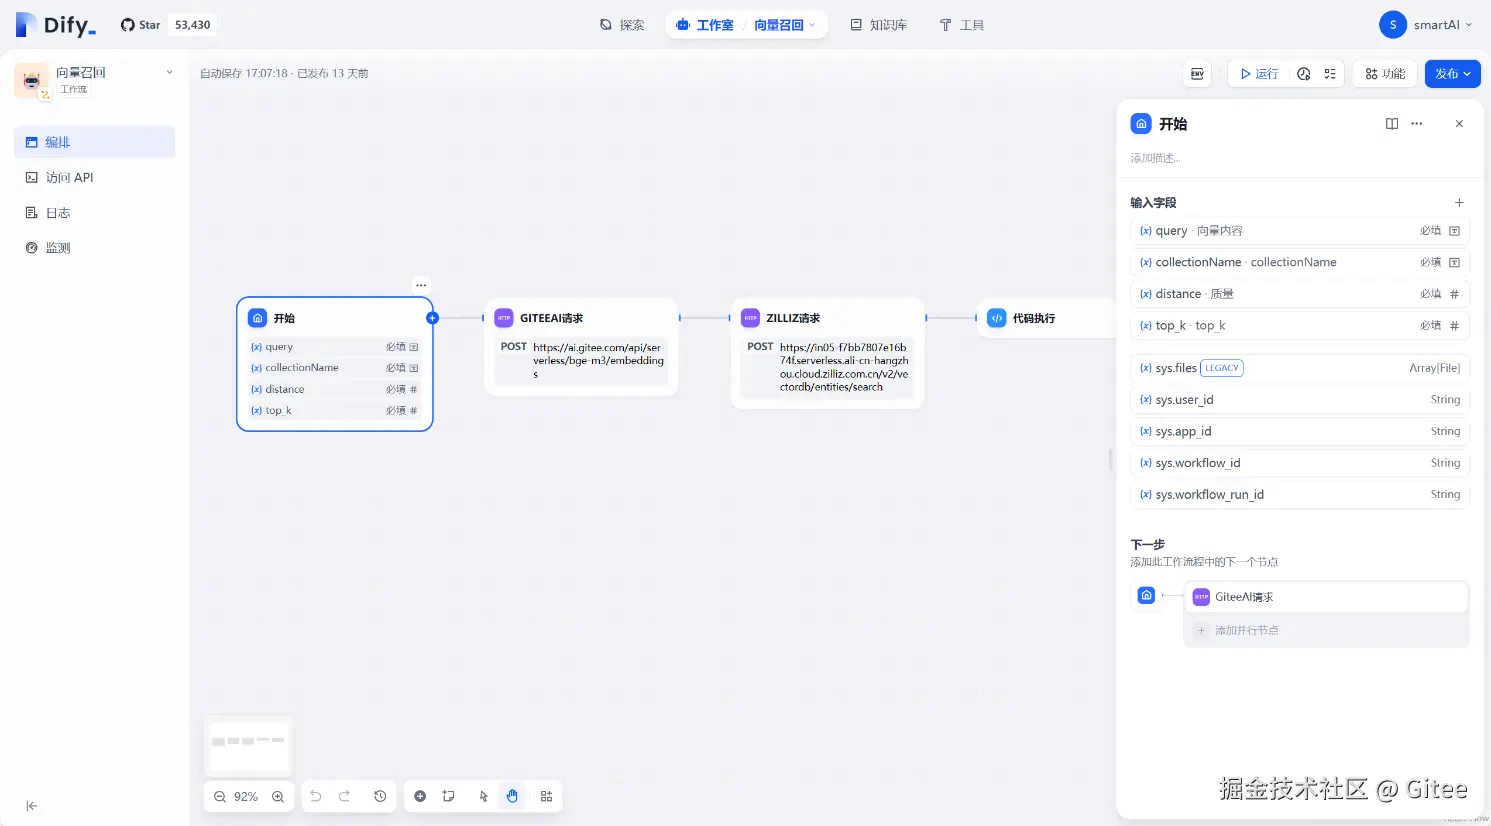Viewport: 1491px width, 826px height.
Task: Open the 功能 features button
Action: point(1385,74)
